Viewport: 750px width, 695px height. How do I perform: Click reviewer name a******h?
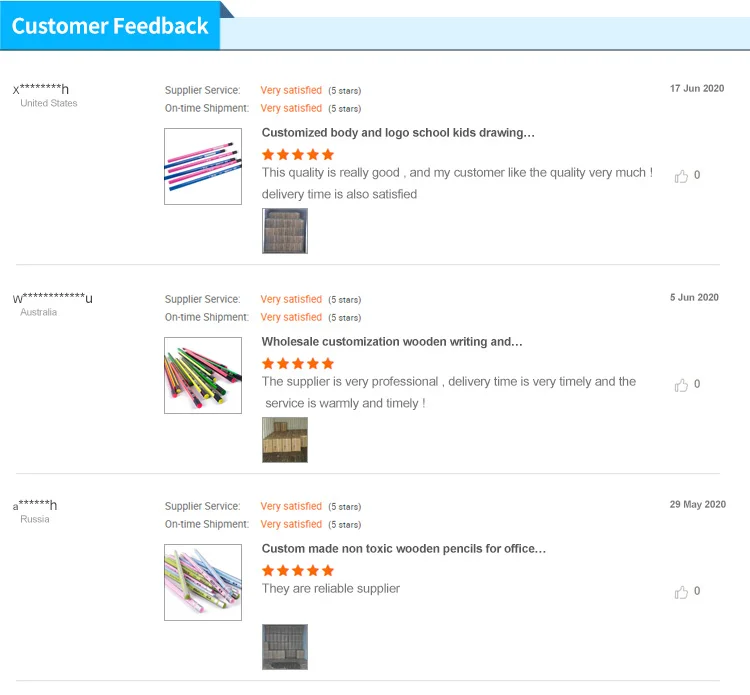(35, 505)
